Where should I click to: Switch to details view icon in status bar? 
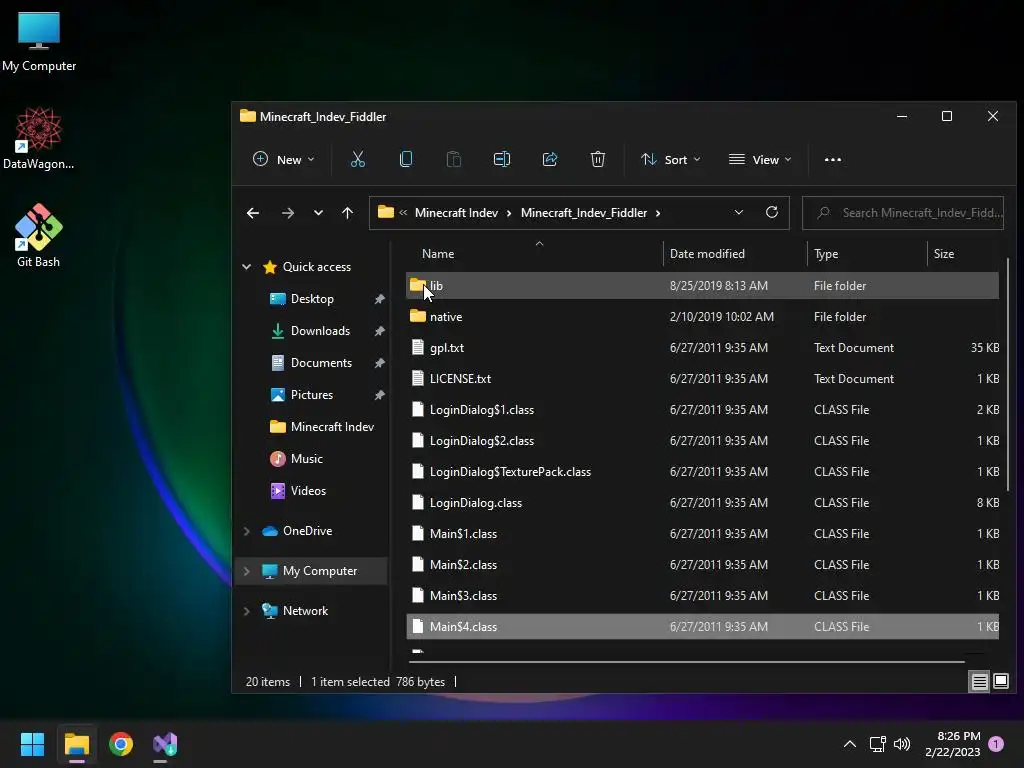(x=980, y=682)
